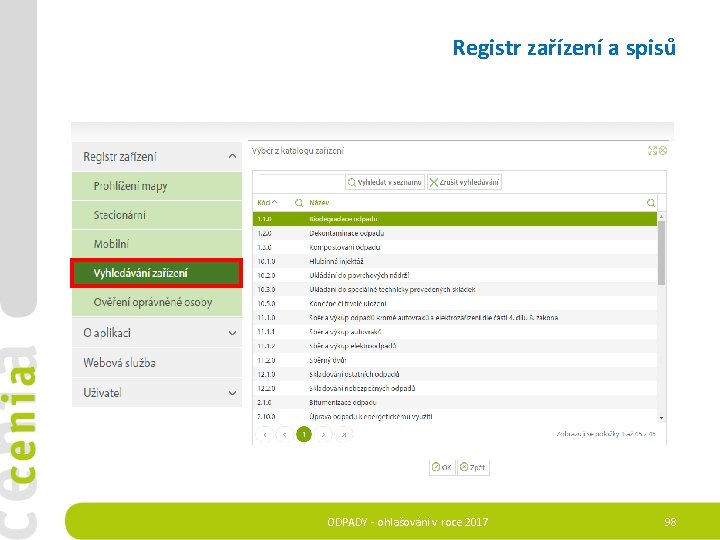The image size is (720, 540).
Task: Expand the O aplikaci menu section
Action: [x=157, y=332]
